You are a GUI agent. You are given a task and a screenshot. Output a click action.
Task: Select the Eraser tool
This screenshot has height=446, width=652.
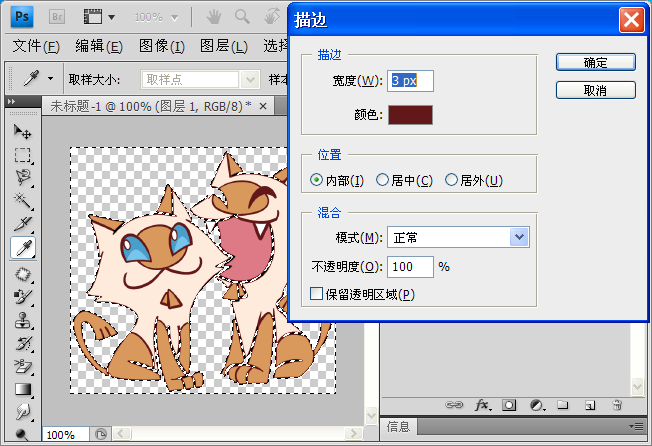(22, 366)
